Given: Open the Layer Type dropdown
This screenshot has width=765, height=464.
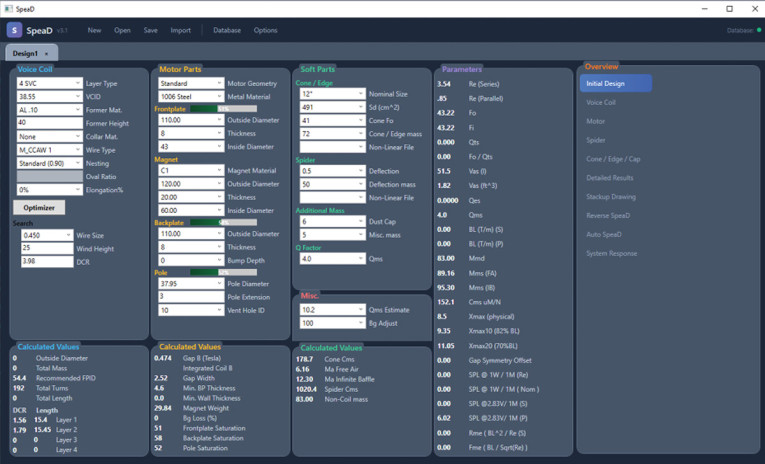Looking at the screenshot, I should tap(50, 83).
